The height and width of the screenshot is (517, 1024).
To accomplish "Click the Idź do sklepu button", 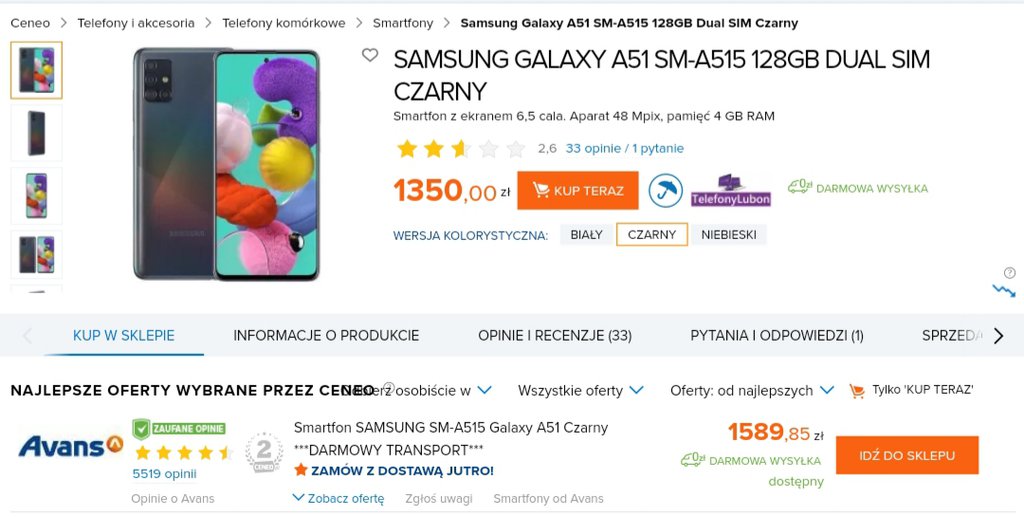I will tap(907, 455).
